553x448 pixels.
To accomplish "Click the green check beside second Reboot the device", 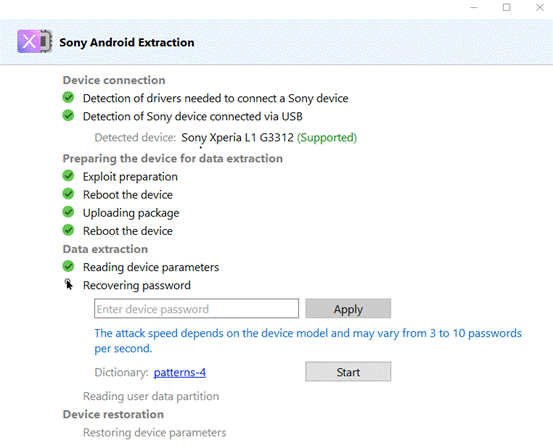I will click(68, 230).
